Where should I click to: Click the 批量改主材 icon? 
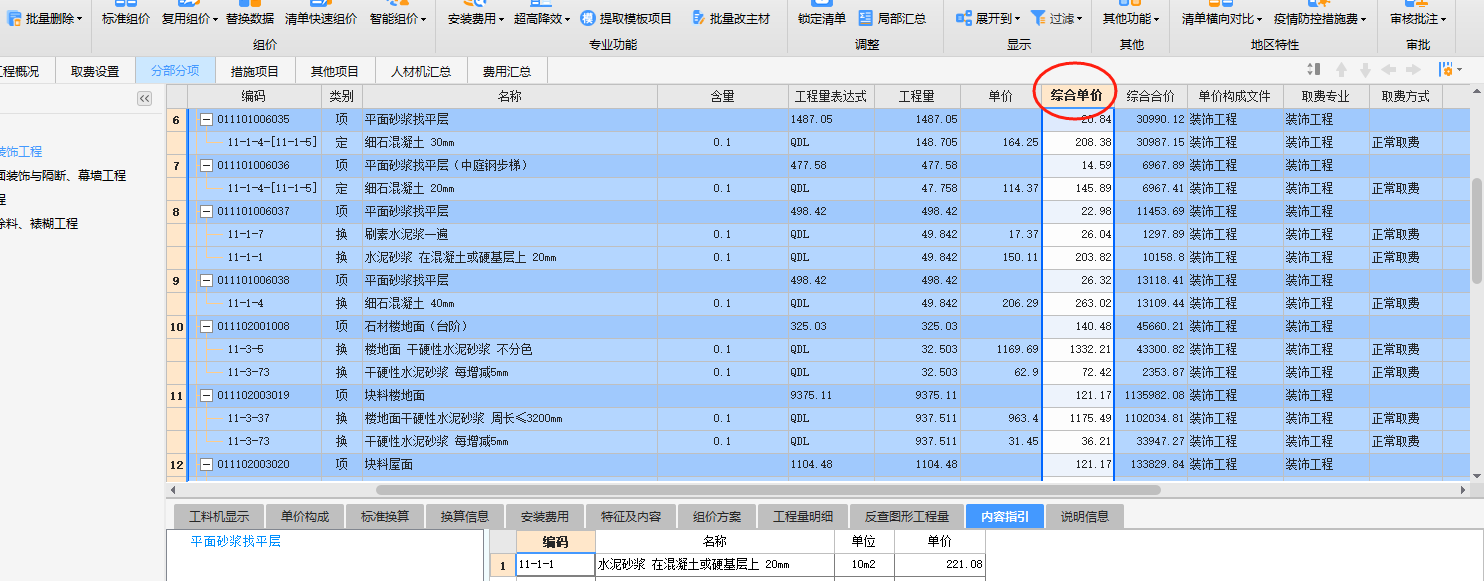point(697,19)
